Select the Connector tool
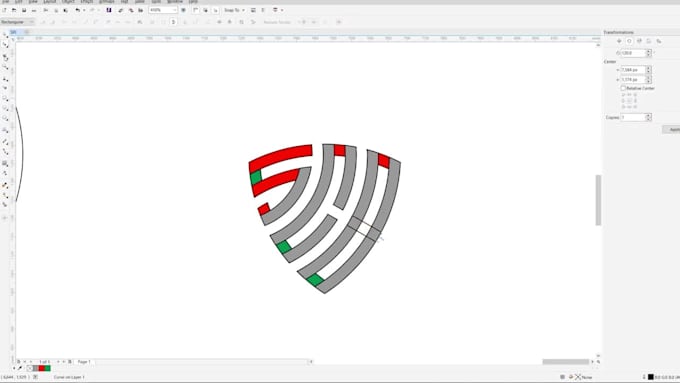Screen dimensions: 680x383 click(5, 152)
